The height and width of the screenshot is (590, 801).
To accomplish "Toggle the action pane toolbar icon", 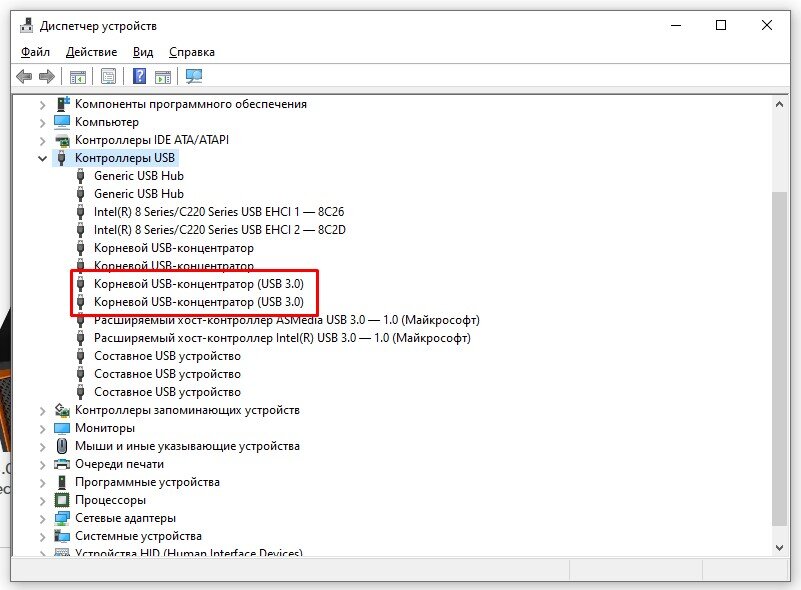I will (163, 77).
